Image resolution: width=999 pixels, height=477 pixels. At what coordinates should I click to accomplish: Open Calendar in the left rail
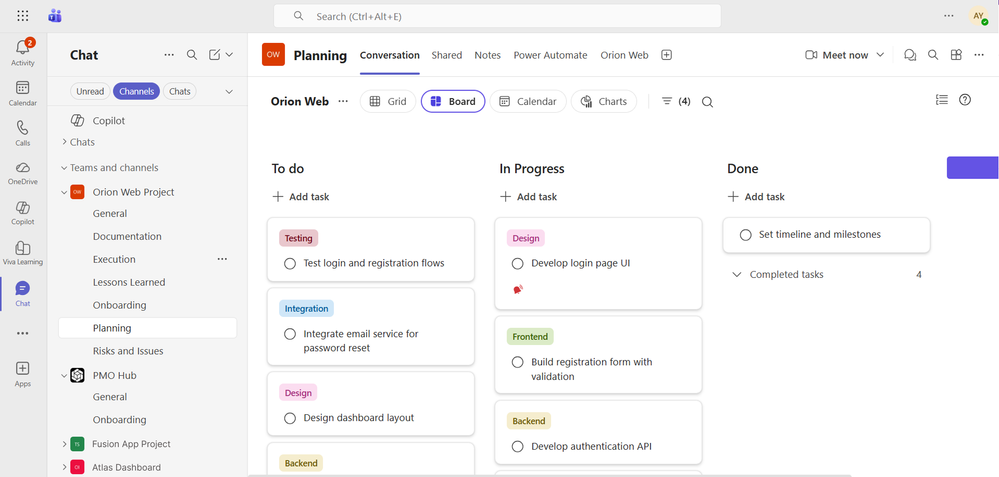[23, 88]
